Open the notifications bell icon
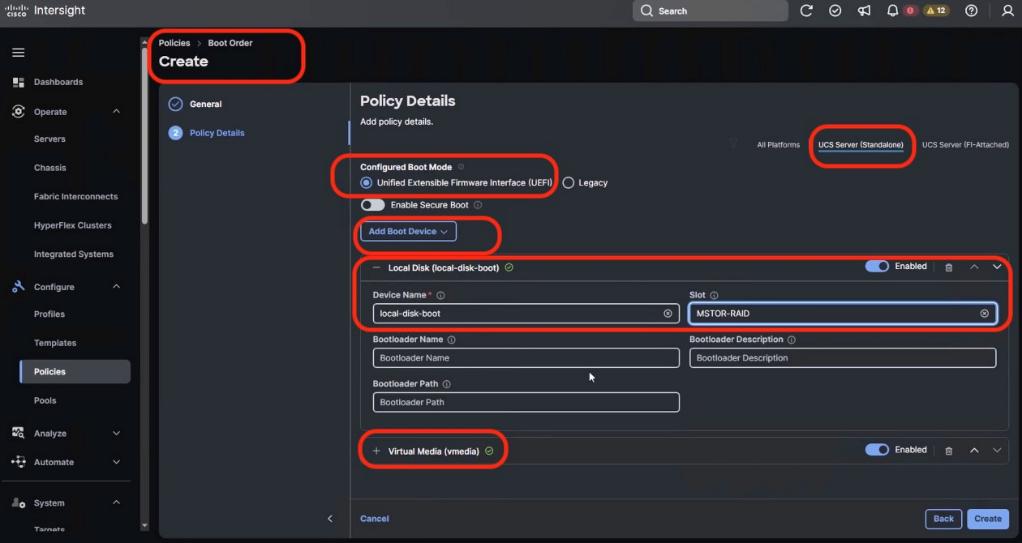Image resolution: width=1022 pixels, height=543 pixels. 892,10
